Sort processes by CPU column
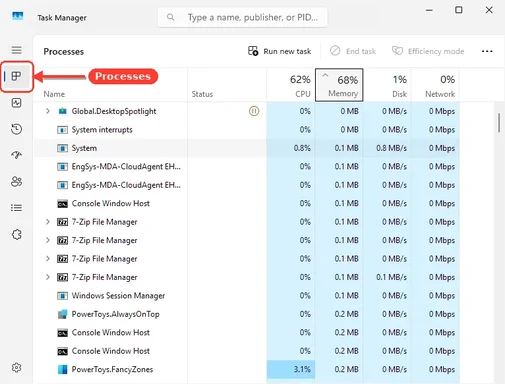This screenshot has height=384, width=505. click(x=291, y=85)
